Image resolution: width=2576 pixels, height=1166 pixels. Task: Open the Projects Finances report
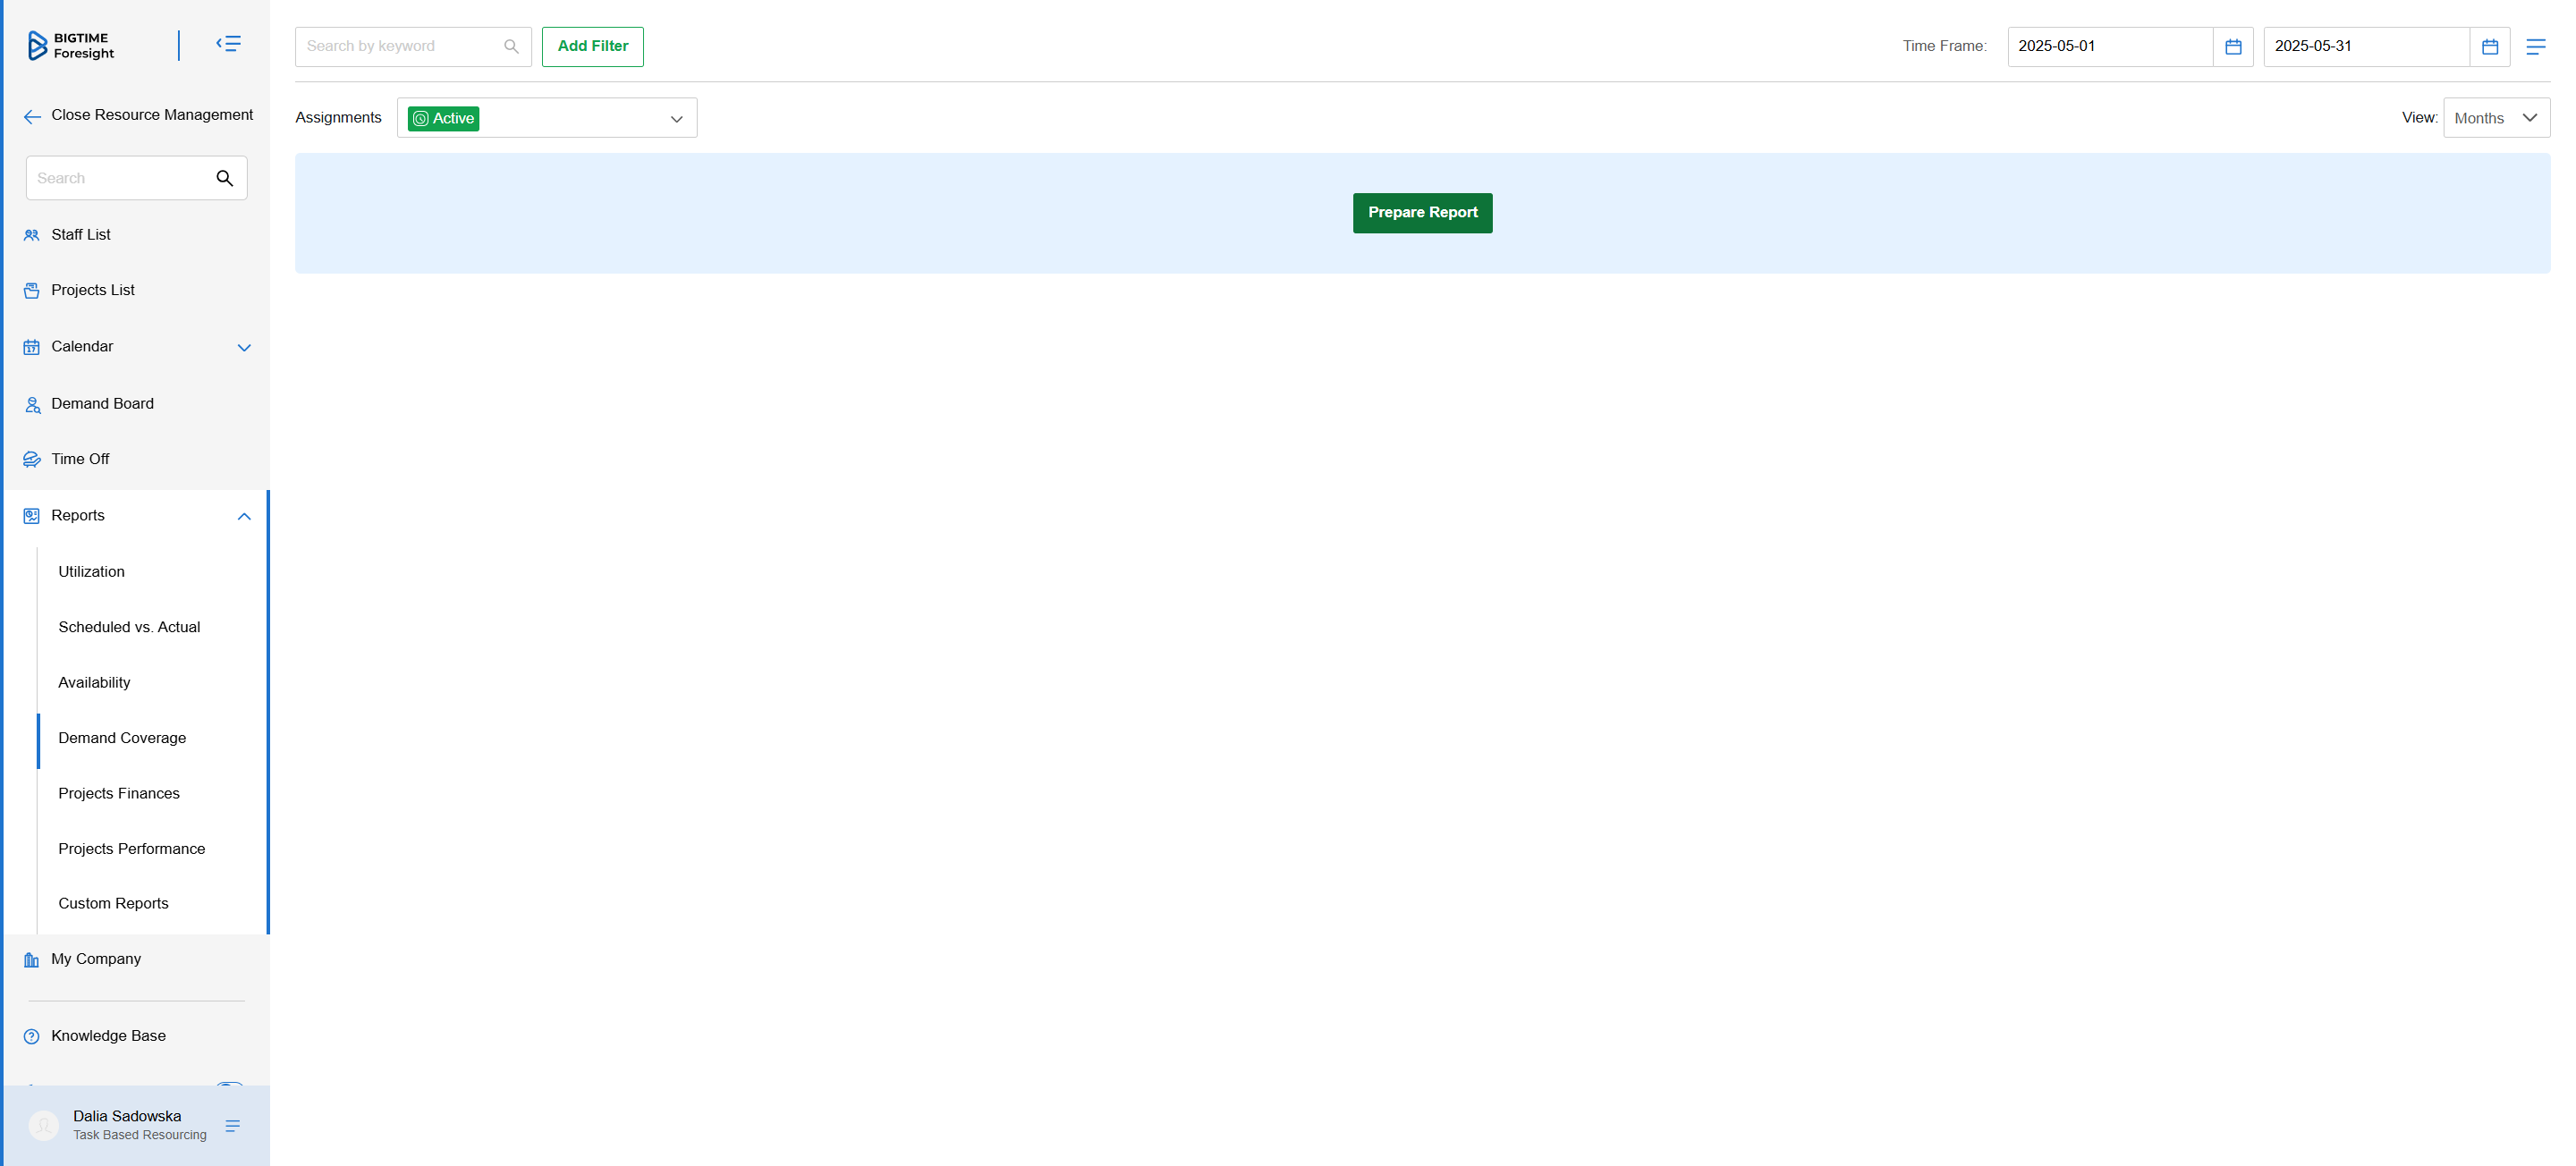point(119,793)
